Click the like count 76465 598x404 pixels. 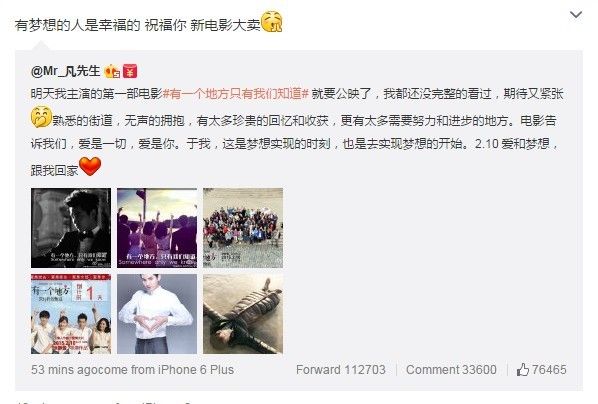[x=549, y=370]
